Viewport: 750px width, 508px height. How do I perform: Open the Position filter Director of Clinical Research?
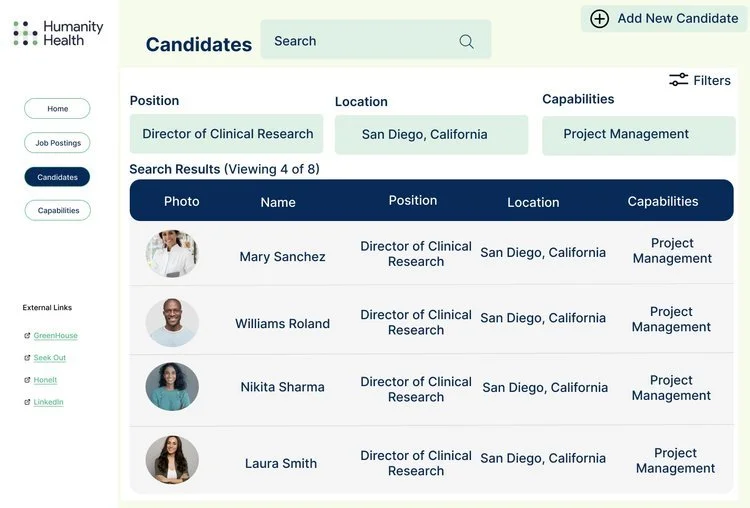coord(226,134)
